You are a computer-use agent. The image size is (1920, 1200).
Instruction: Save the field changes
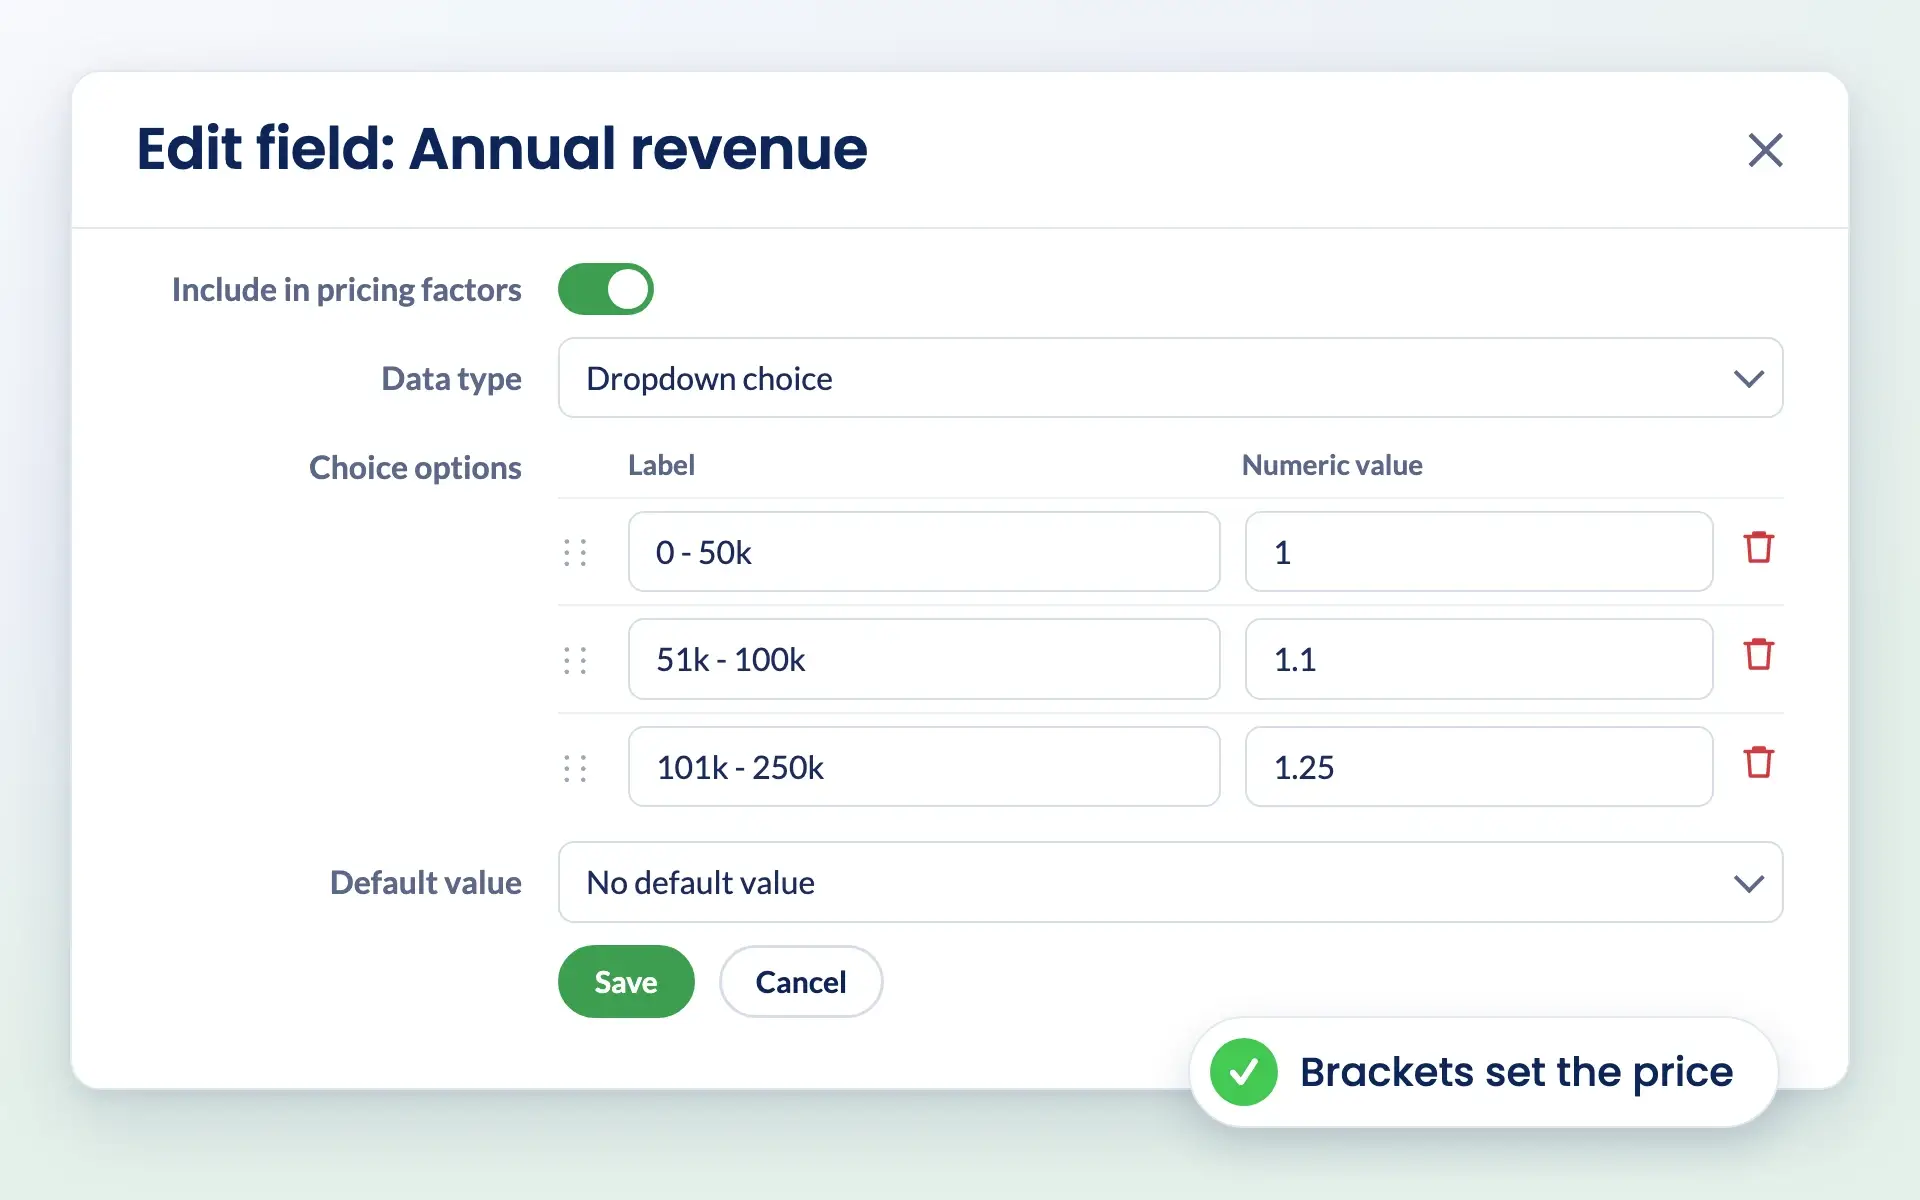click(x=626, y=982)
